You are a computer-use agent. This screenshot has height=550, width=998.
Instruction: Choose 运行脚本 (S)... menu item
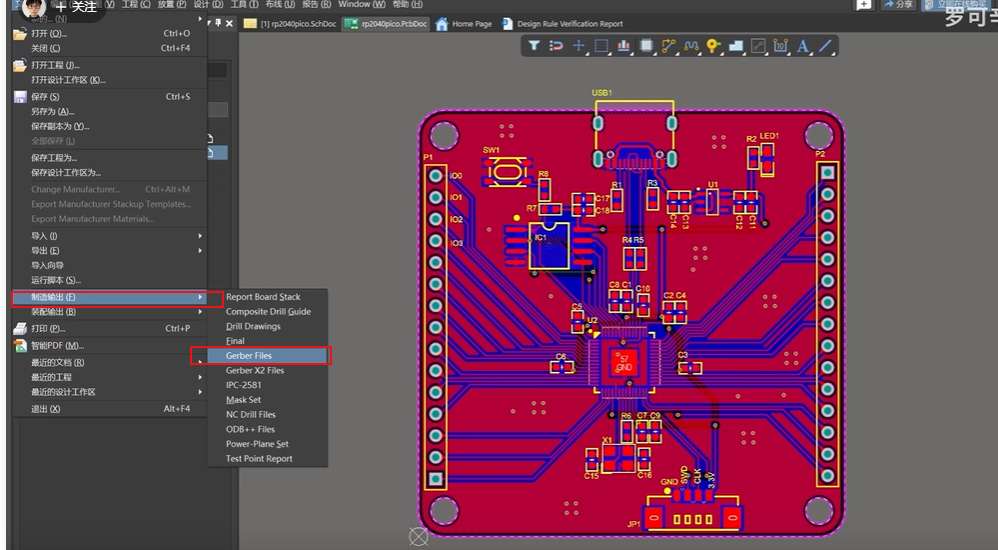click(x=109, y=280)
